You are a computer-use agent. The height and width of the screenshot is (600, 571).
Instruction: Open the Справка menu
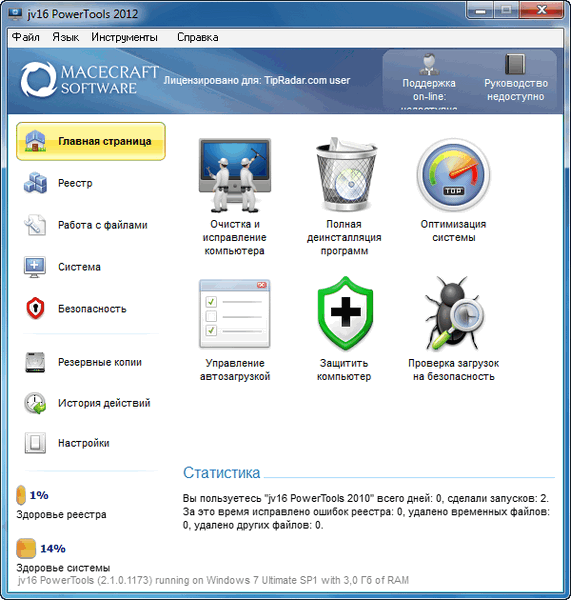click(x=197, y=37)
